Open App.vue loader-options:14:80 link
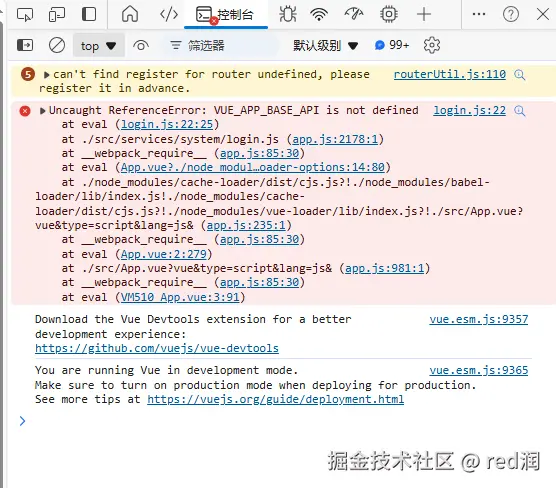The height and width of the screenshot is (488, 556). [252, 167]
